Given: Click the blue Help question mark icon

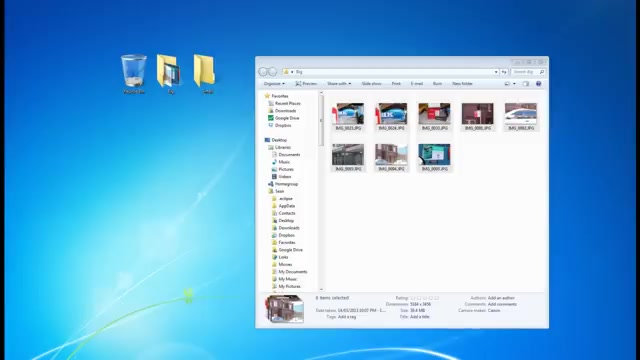Looking at the screenshot, I should [538, 84].
